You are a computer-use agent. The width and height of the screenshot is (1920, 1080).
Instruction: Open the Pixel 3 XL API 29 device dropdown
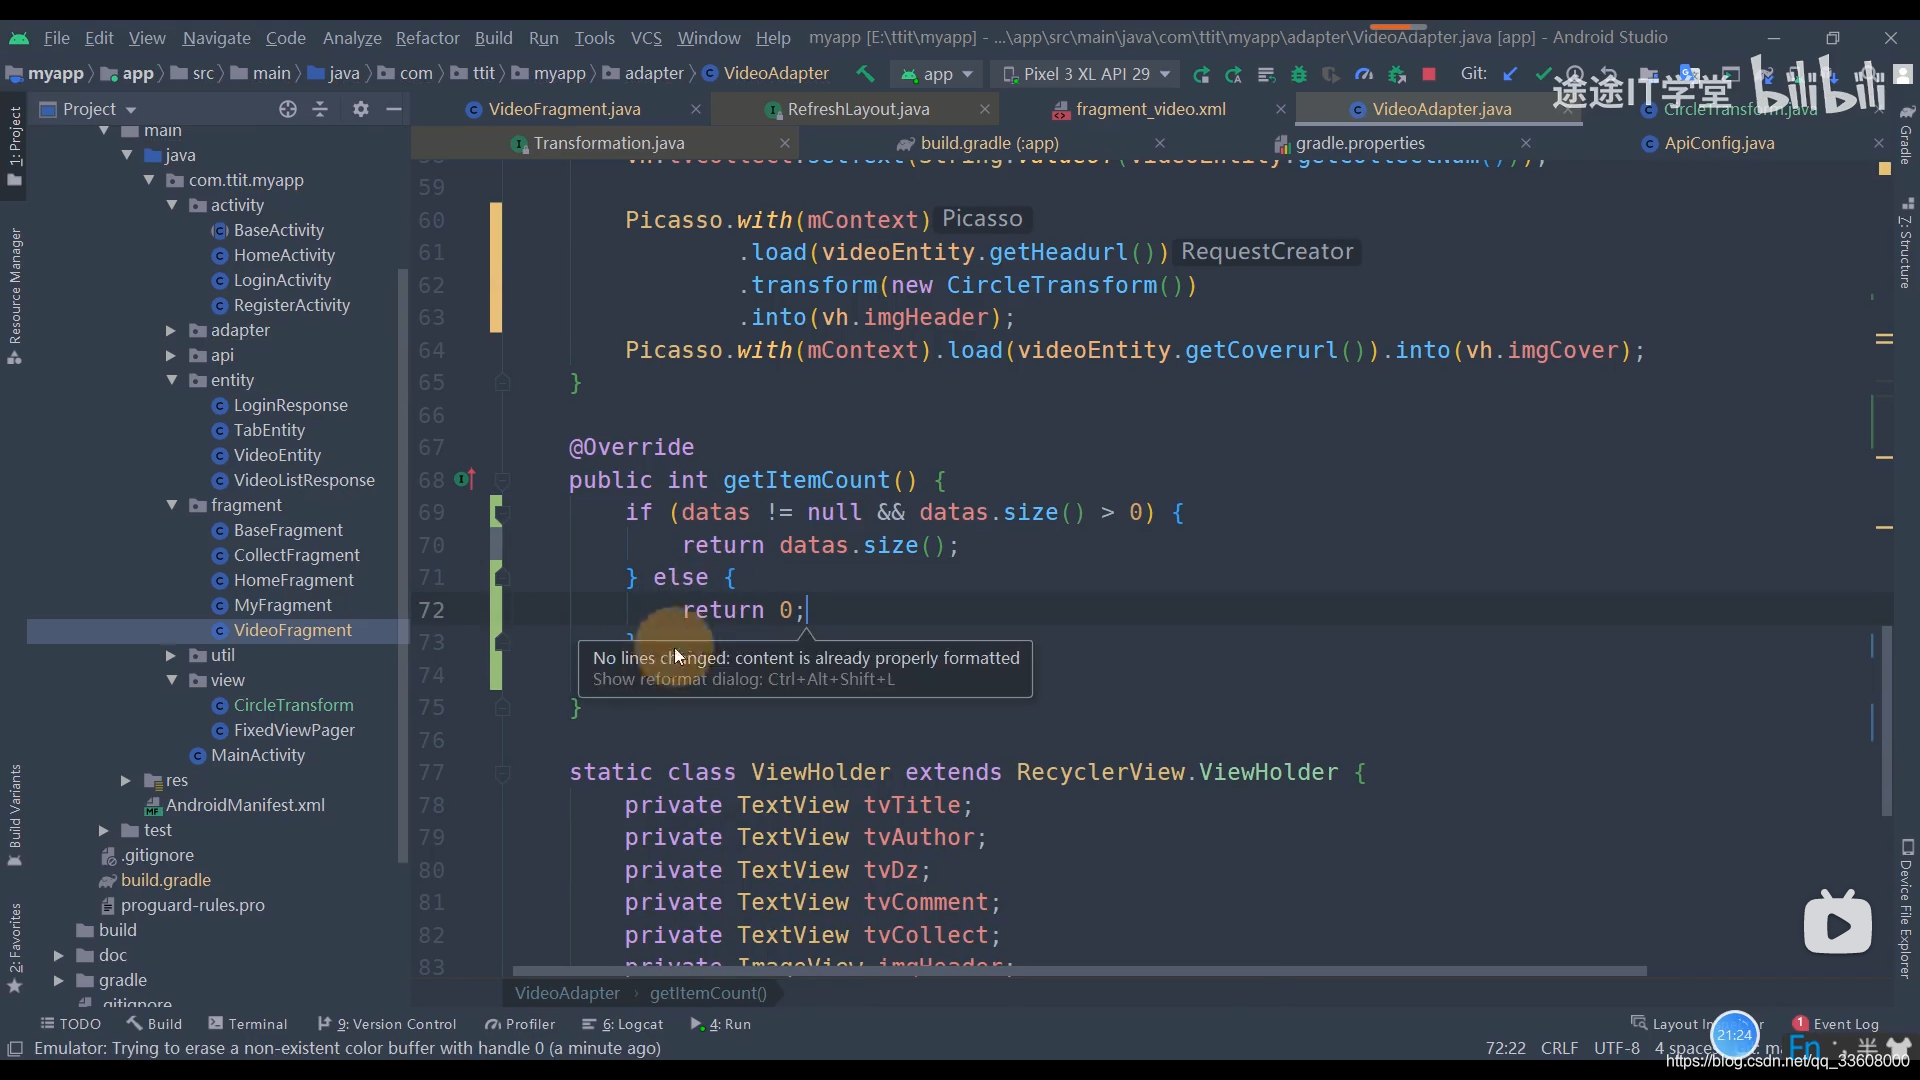coord(1085,74)
